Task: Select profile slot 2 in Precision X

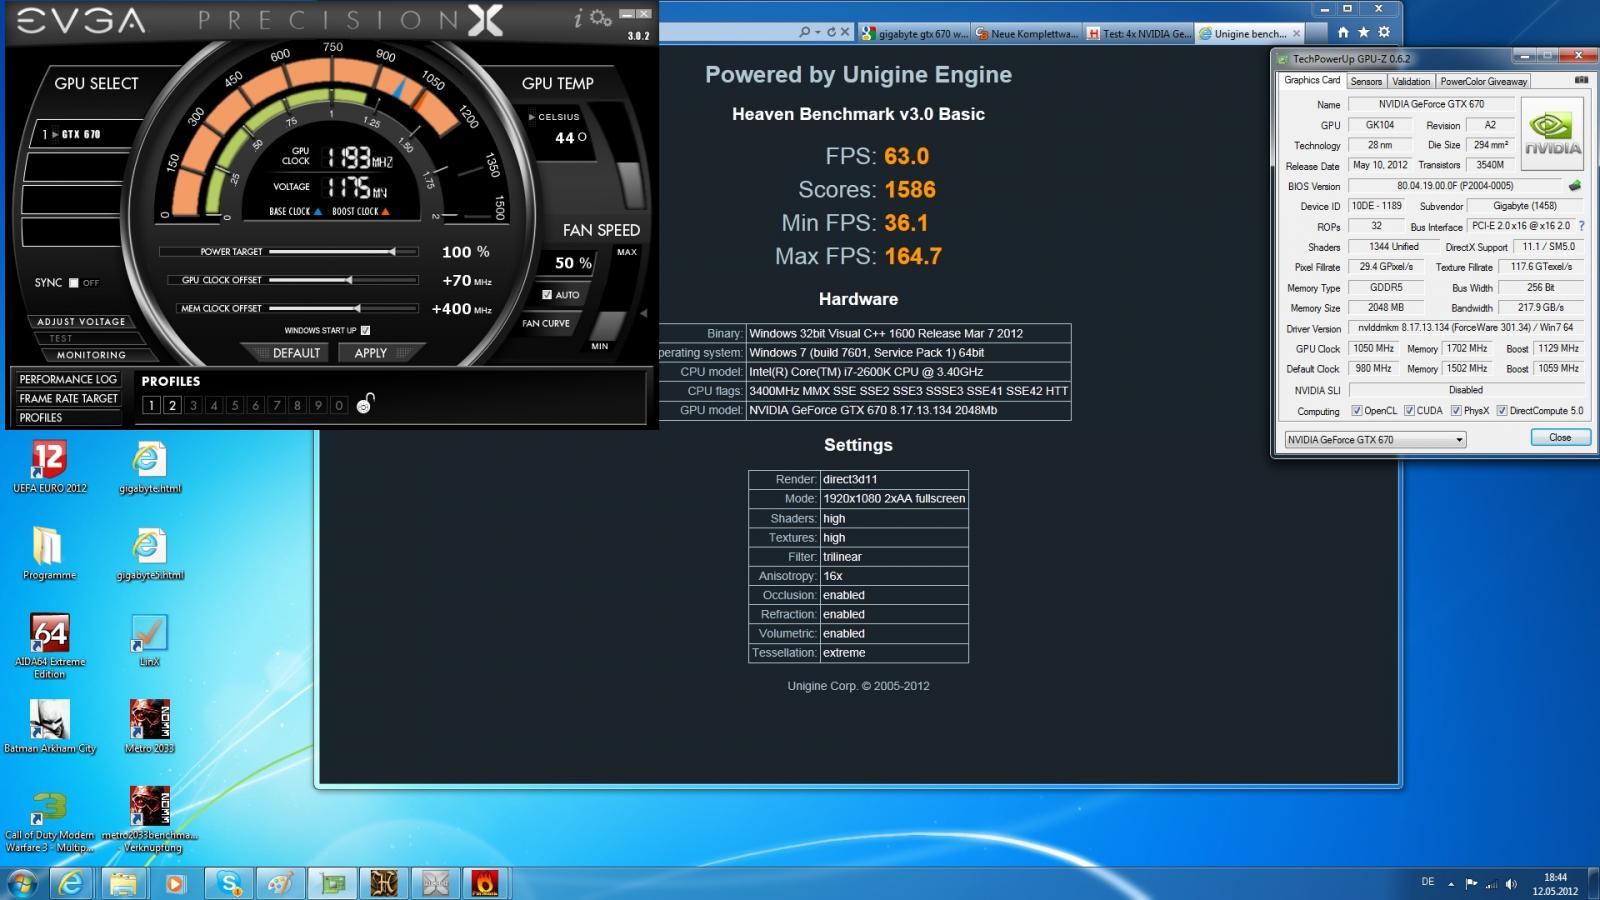Action: click(x=172, y=405)
